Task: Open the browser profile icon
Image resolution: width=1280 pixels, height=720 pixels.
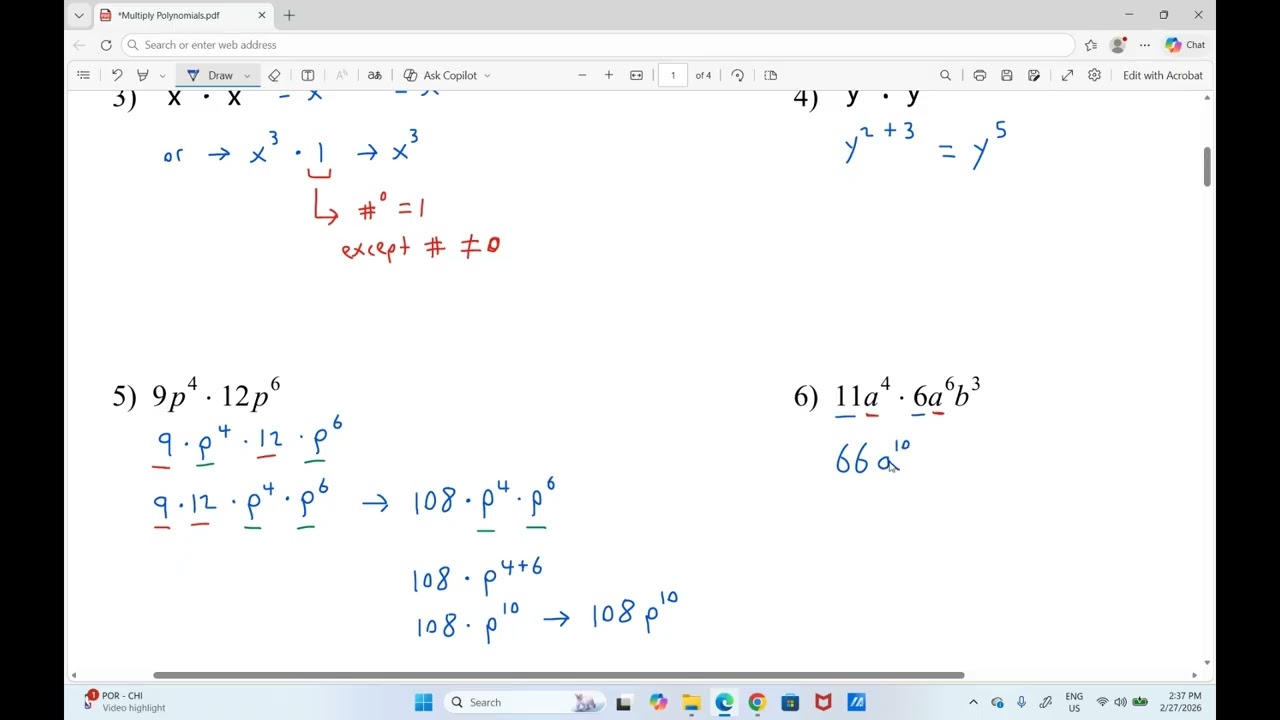Action: [1118, 45]
